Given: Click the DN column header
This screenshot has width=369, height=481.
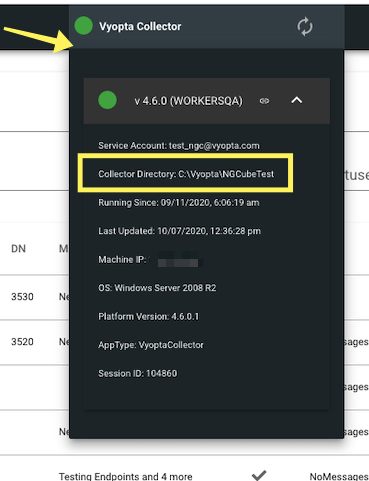Looking at the screenshot, I should [x=18, y=249].
